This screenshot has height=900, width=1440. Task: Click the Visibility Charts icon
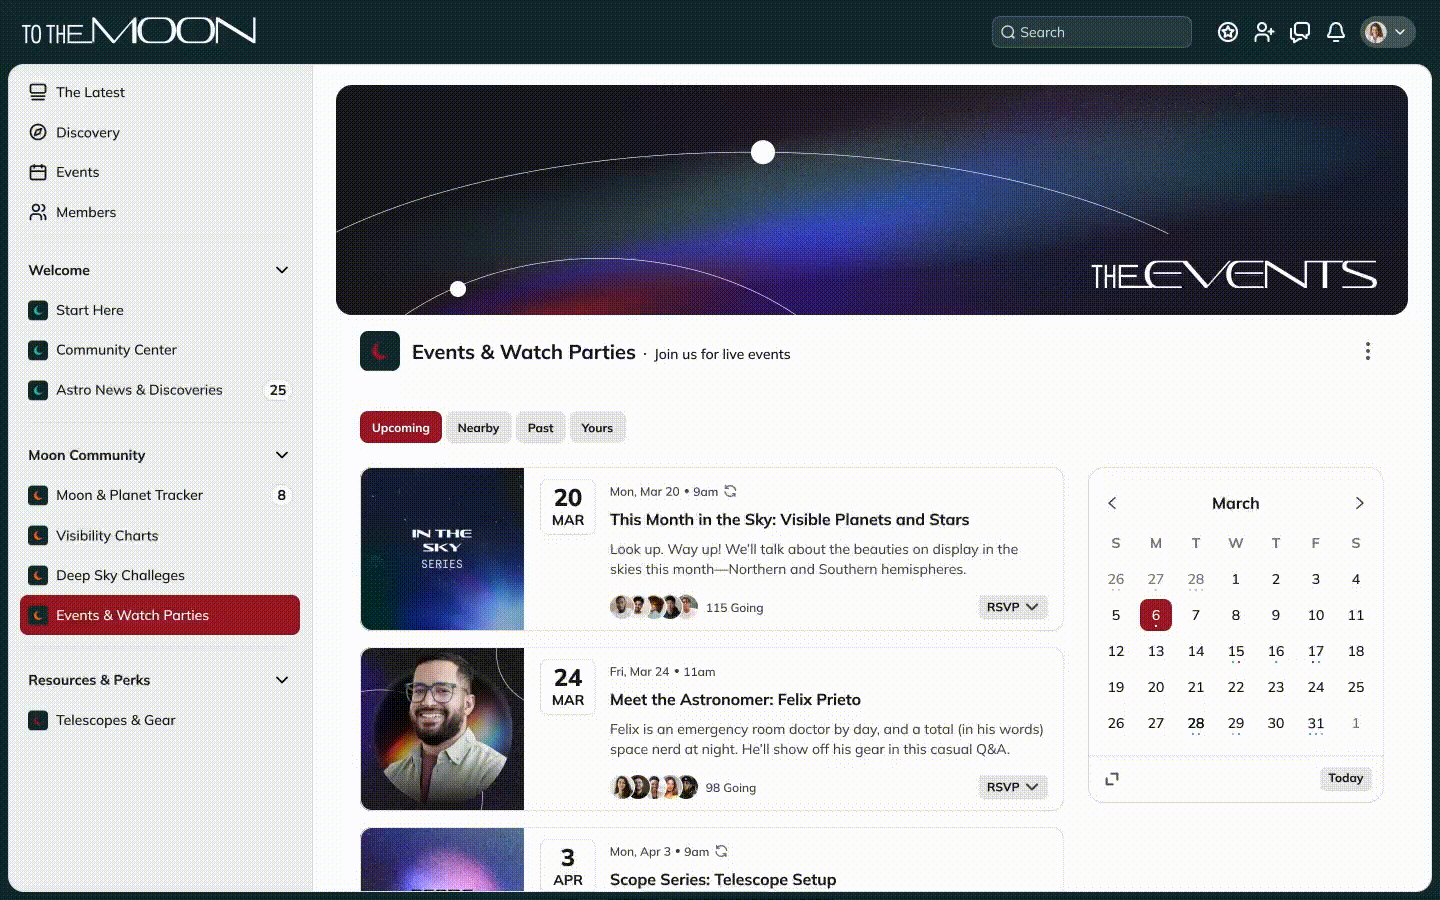[x=38, y=535]
